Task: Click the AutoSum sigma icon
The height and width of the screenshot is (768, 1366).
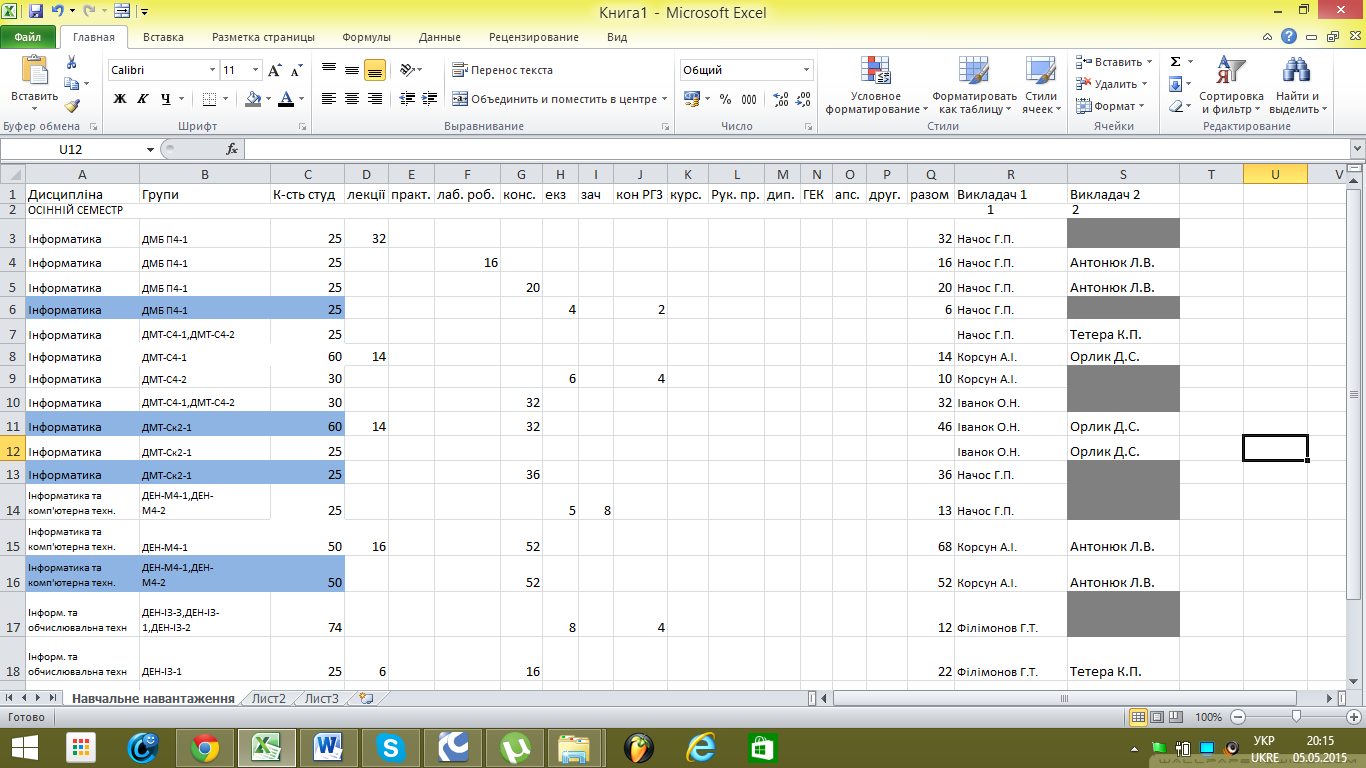Action: pyautogui.click(x=1176, y=62)
